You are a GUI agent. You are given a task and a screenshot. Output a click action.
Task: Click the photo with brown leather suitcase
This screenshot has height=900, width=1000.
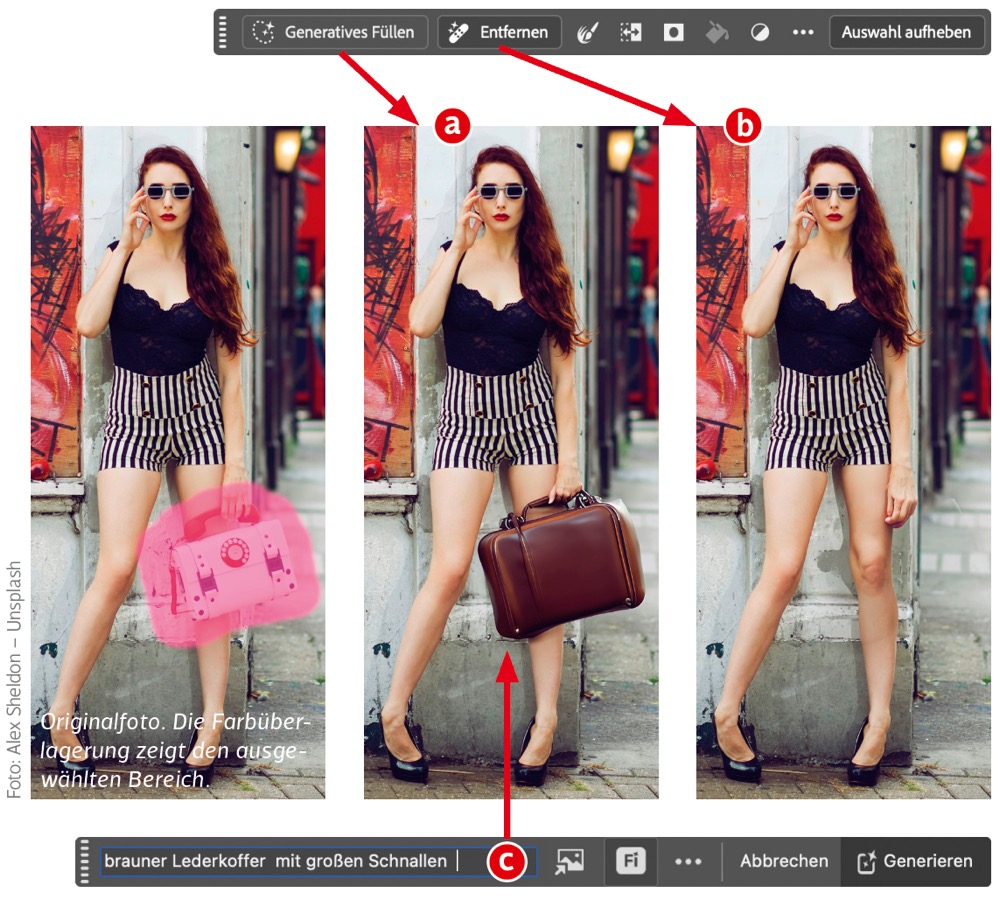pos(511,462)
